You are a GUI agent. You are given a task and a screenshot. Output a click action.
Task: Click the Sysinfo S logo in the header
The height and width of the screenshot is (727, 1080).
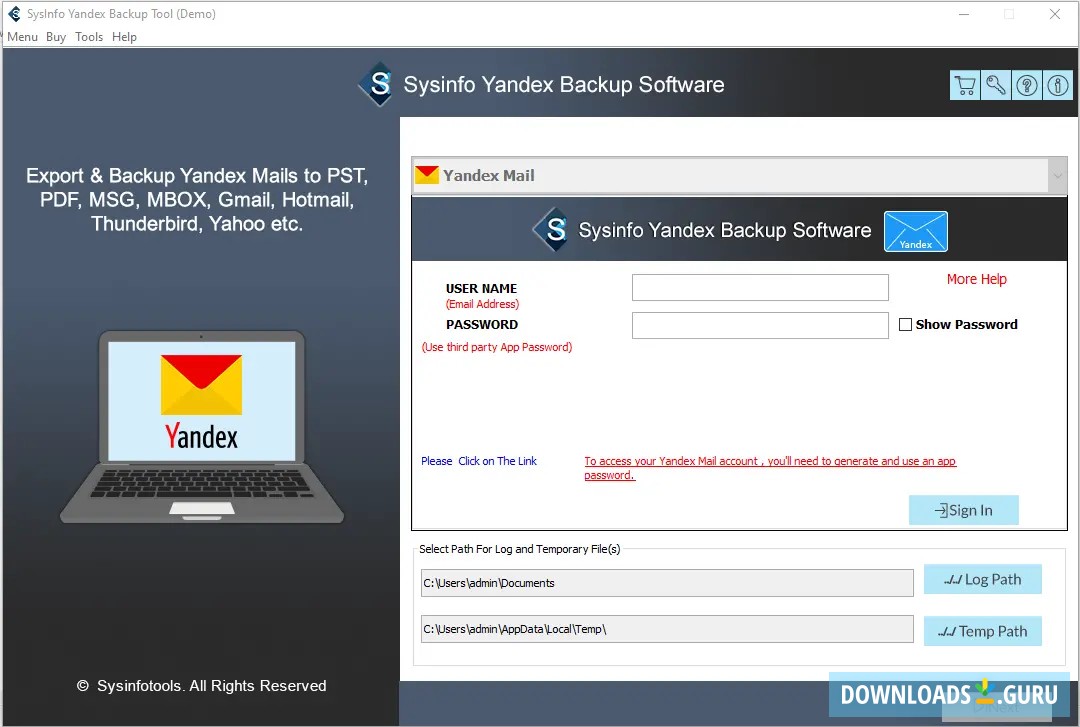pos(554,231)
